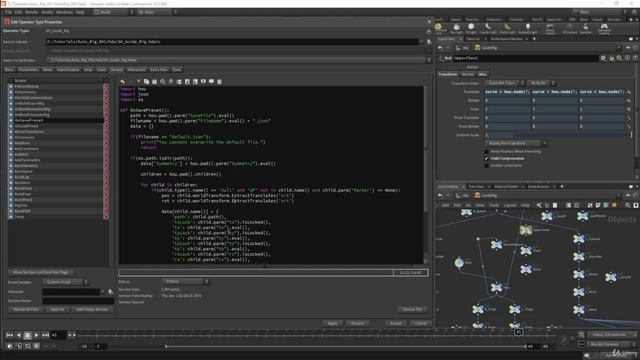Screen dimensions: 640x360
Task: Jump to last frame in playbar
Action: pos(45,335)
